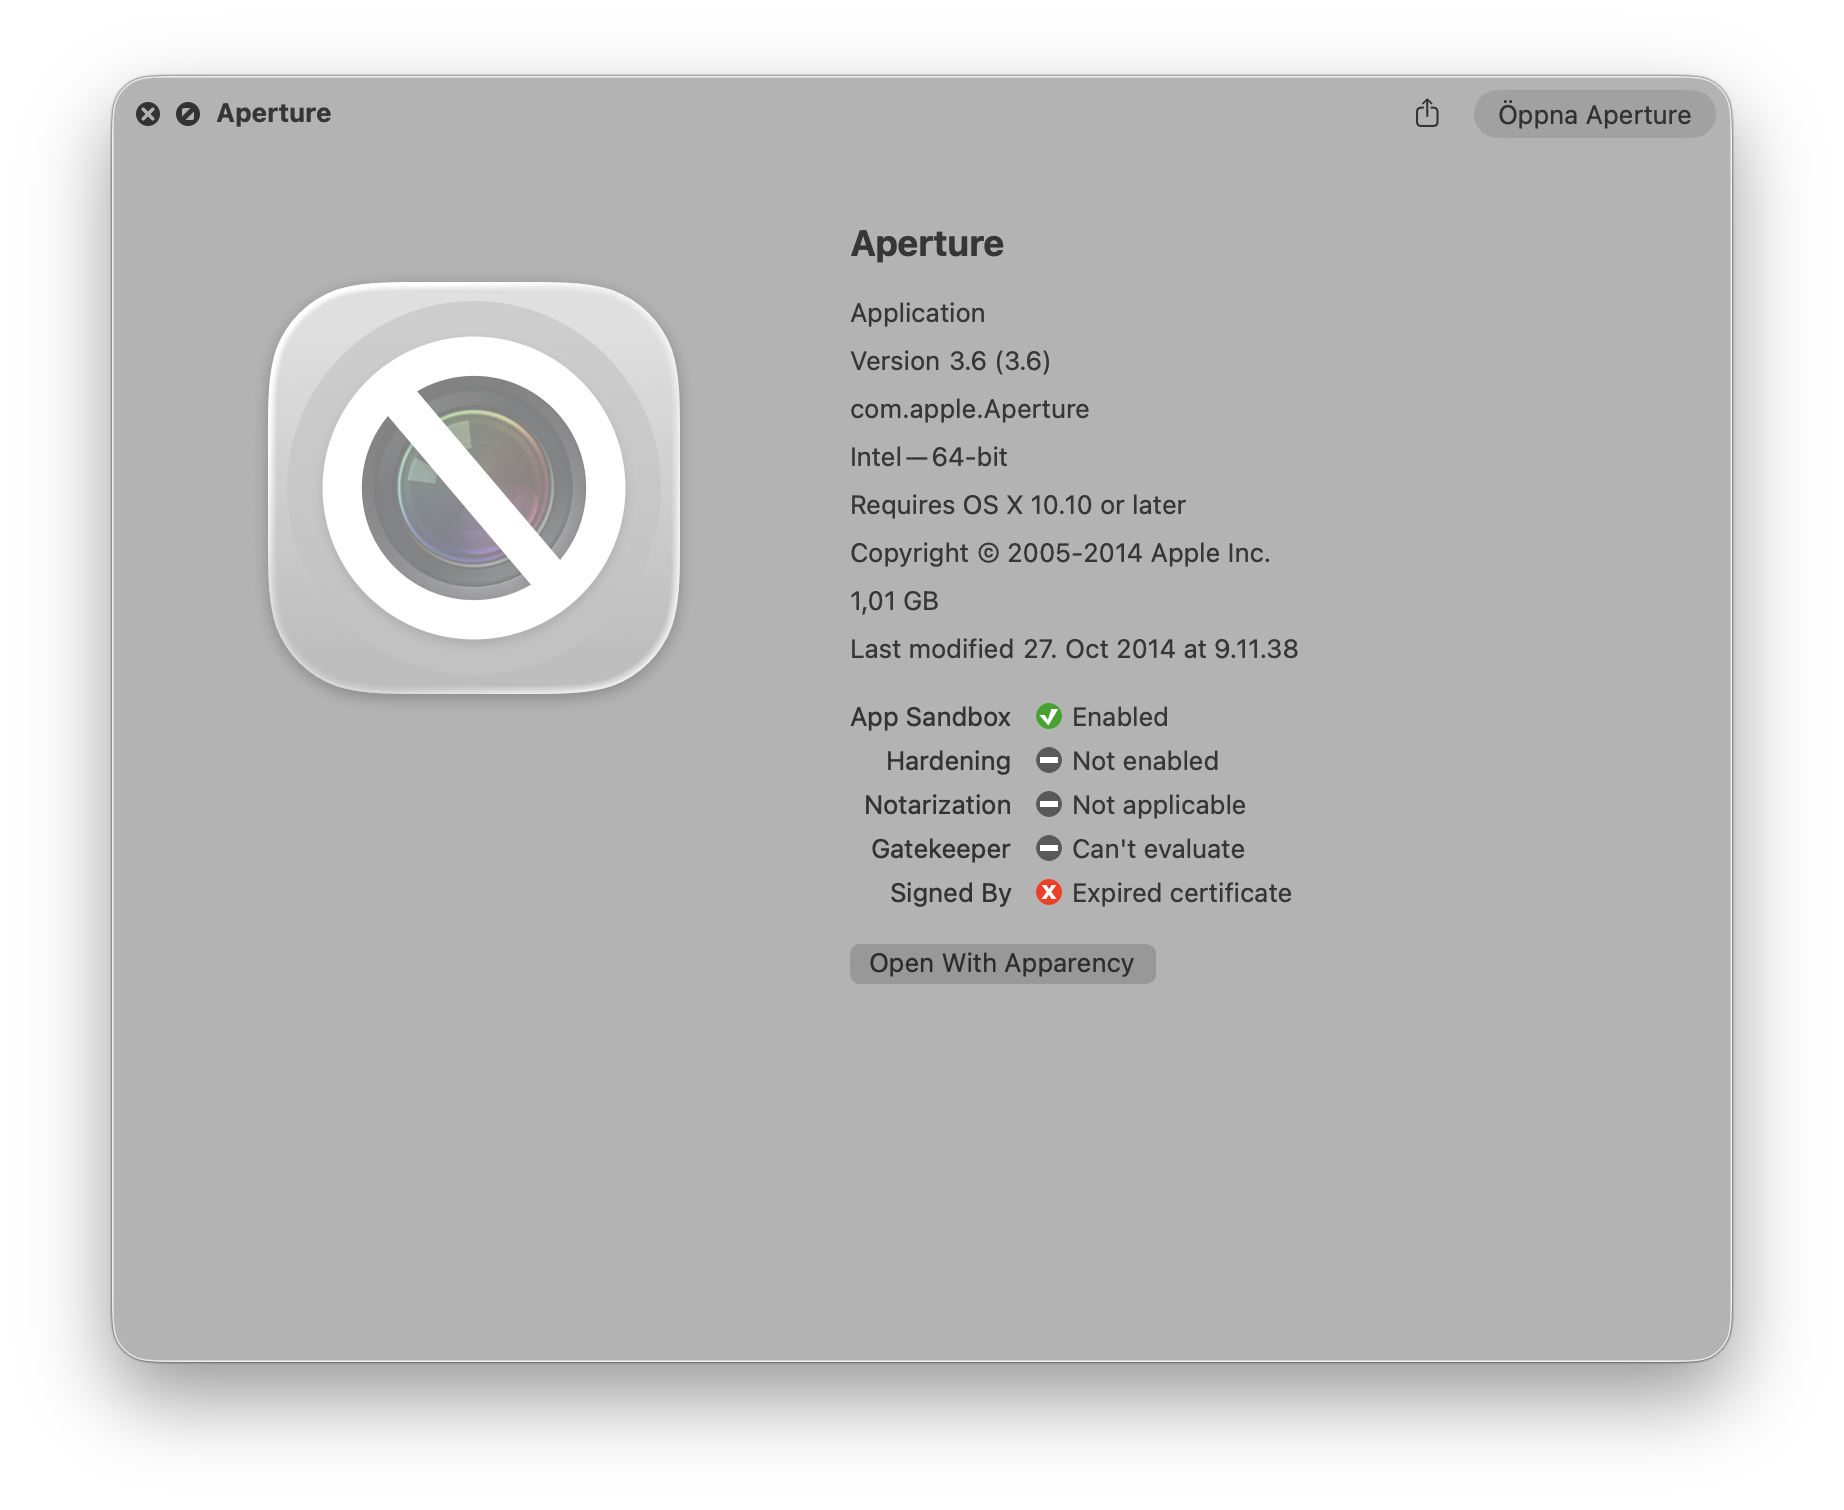
Task: Click the gray dash icon beside Not enabled
Action: (x=1048, y=760)
